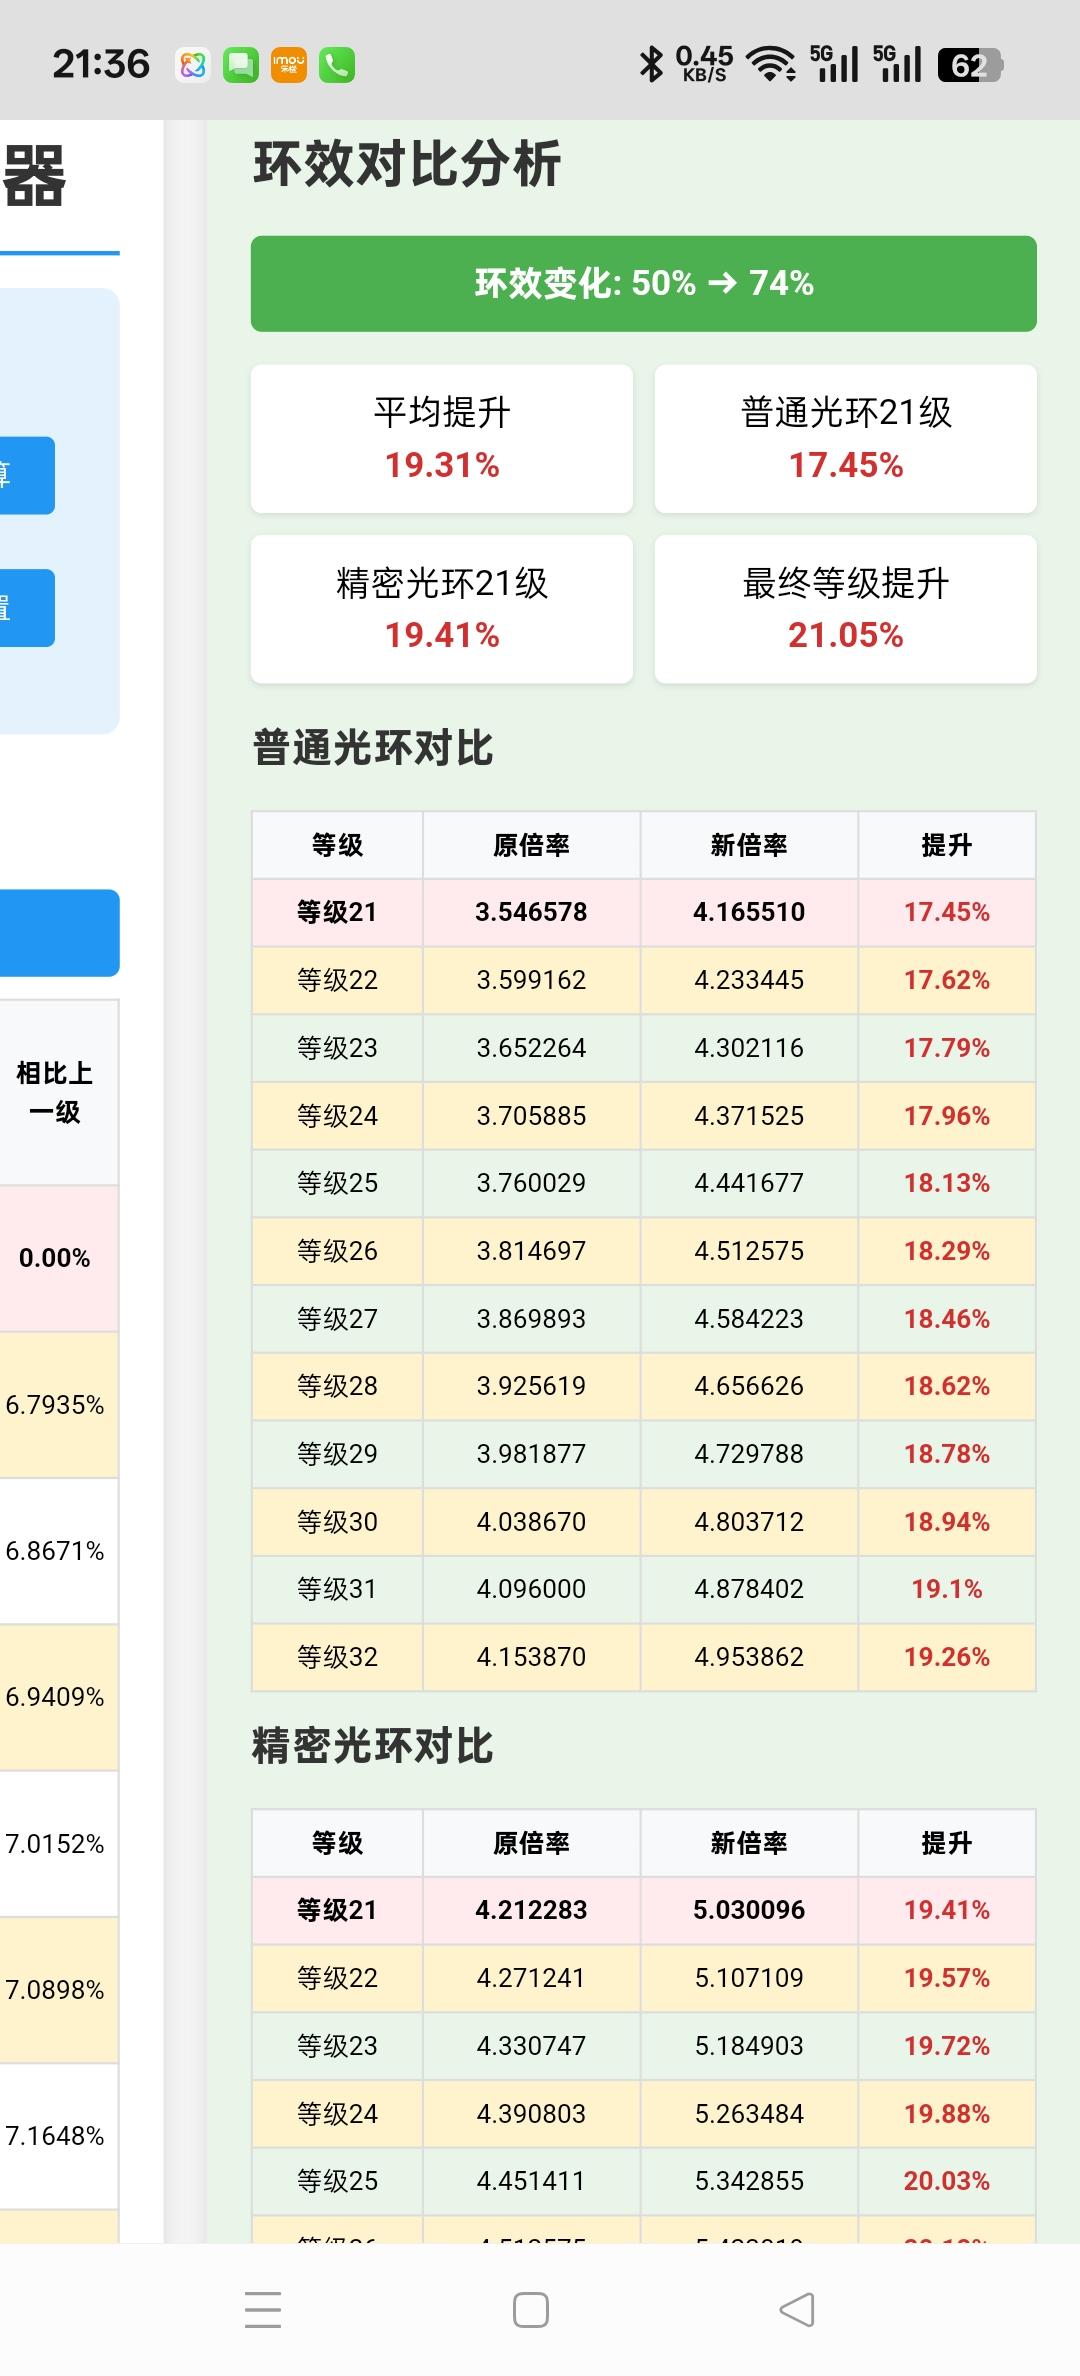1080x2376 pixels.
Task: Open the recent apps menu navigation icon
Action: click(263, 2309)
